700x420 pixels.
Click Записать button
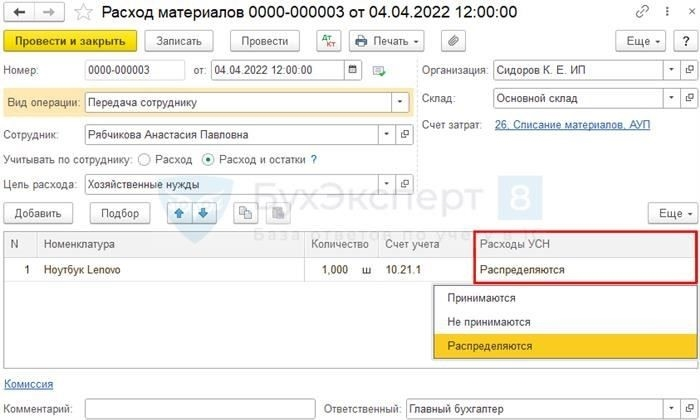pos(179,41)
